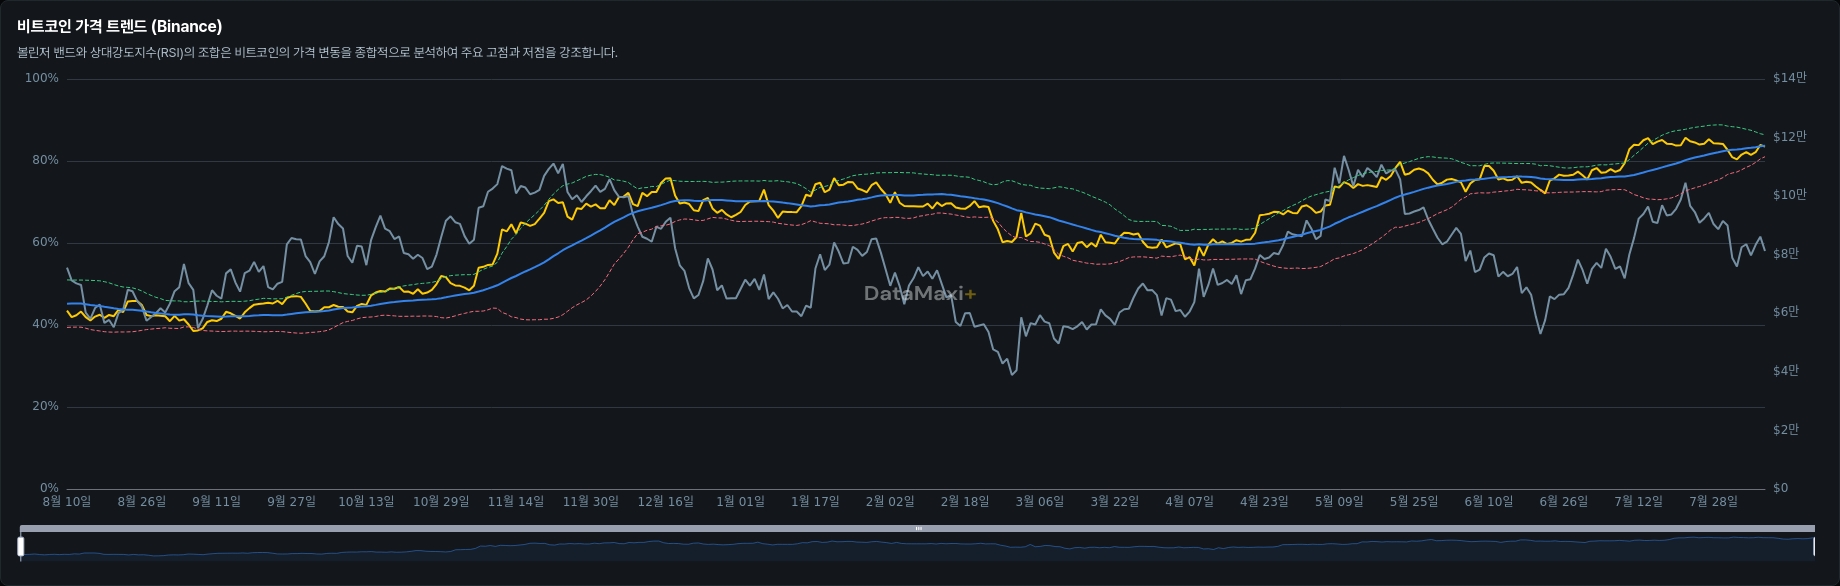
Task: Click the 5월 09일 date label
Action: click(1339, 501)
